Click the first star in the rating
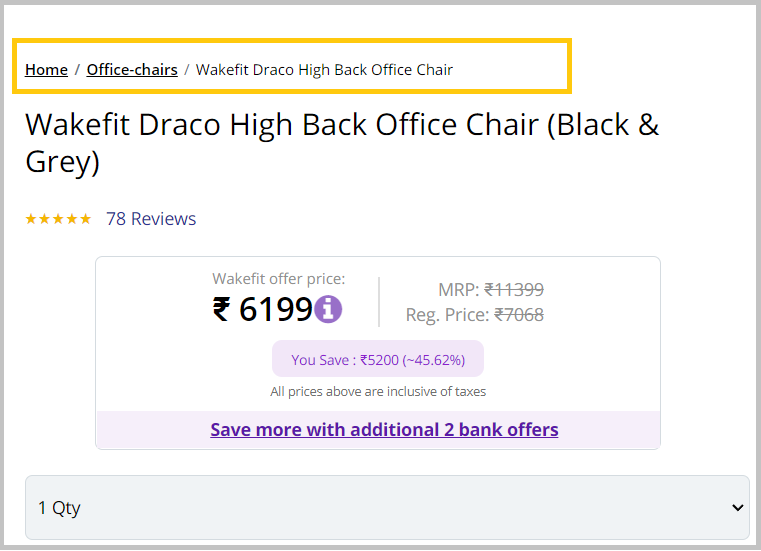761x551 pixels. [31, 219]
